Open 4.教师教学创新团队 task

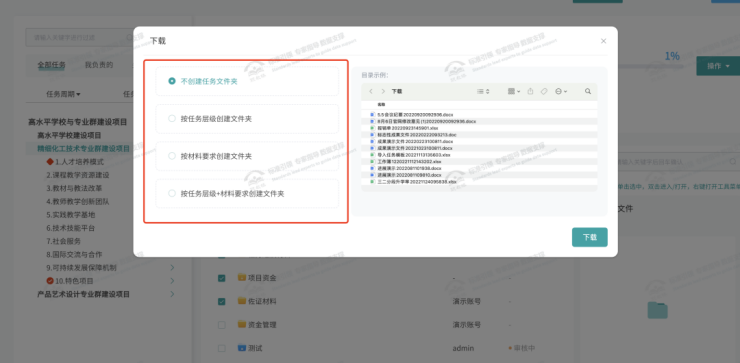(78, 201)
